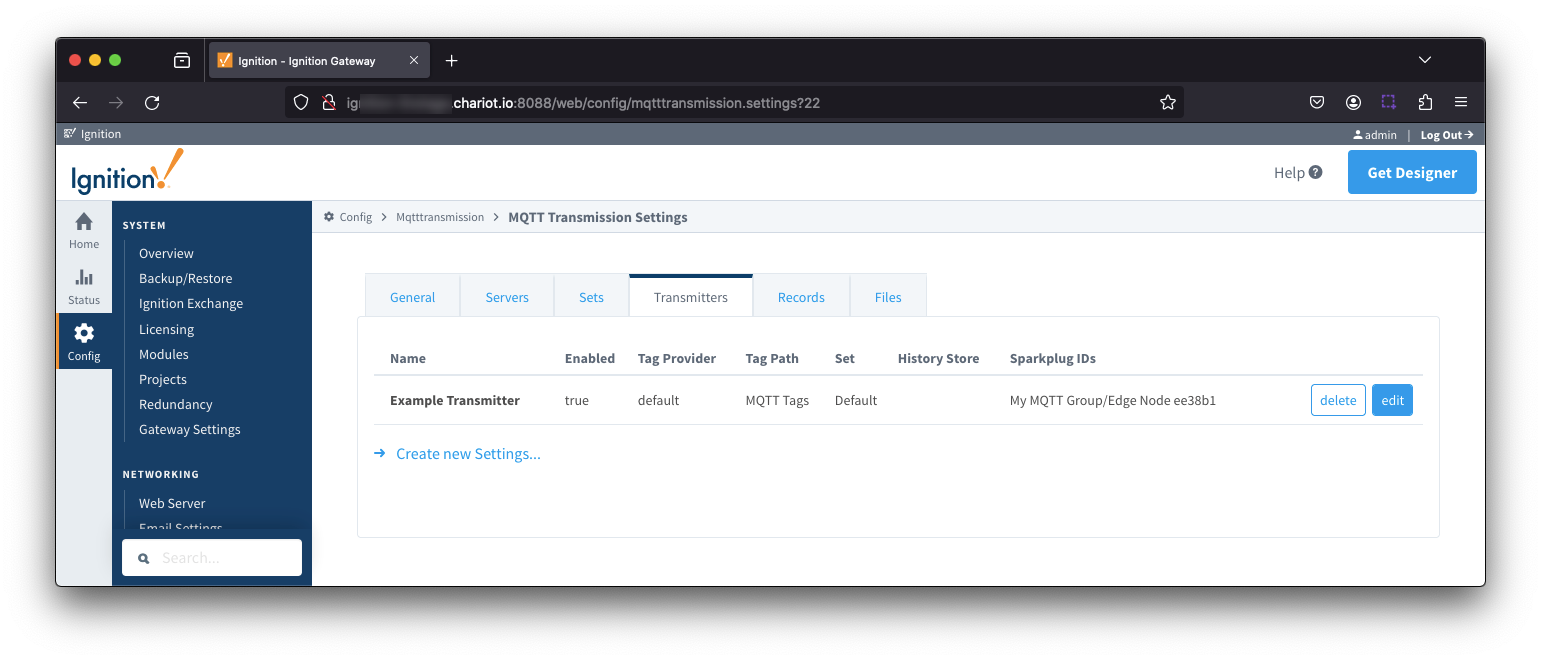Viewport: 1541px width, 660px height.
Task: Click the browser URL address bar
Action: 735,102
